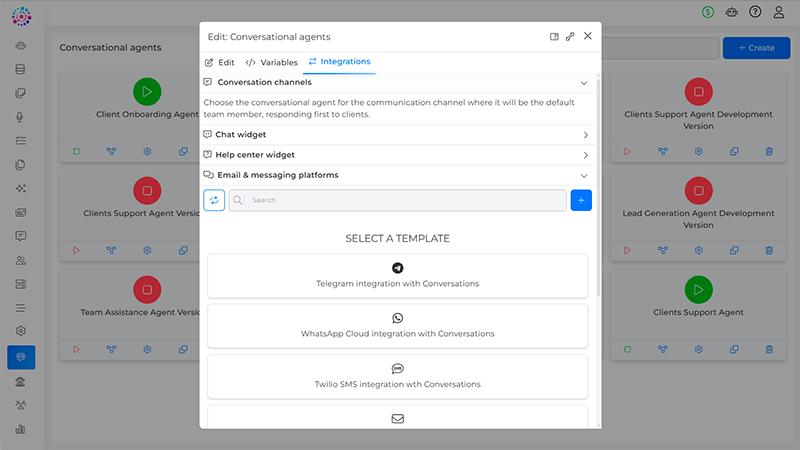The image size is (800, 450).
Task: Click the blue plus add integration button
Action: 581,200
